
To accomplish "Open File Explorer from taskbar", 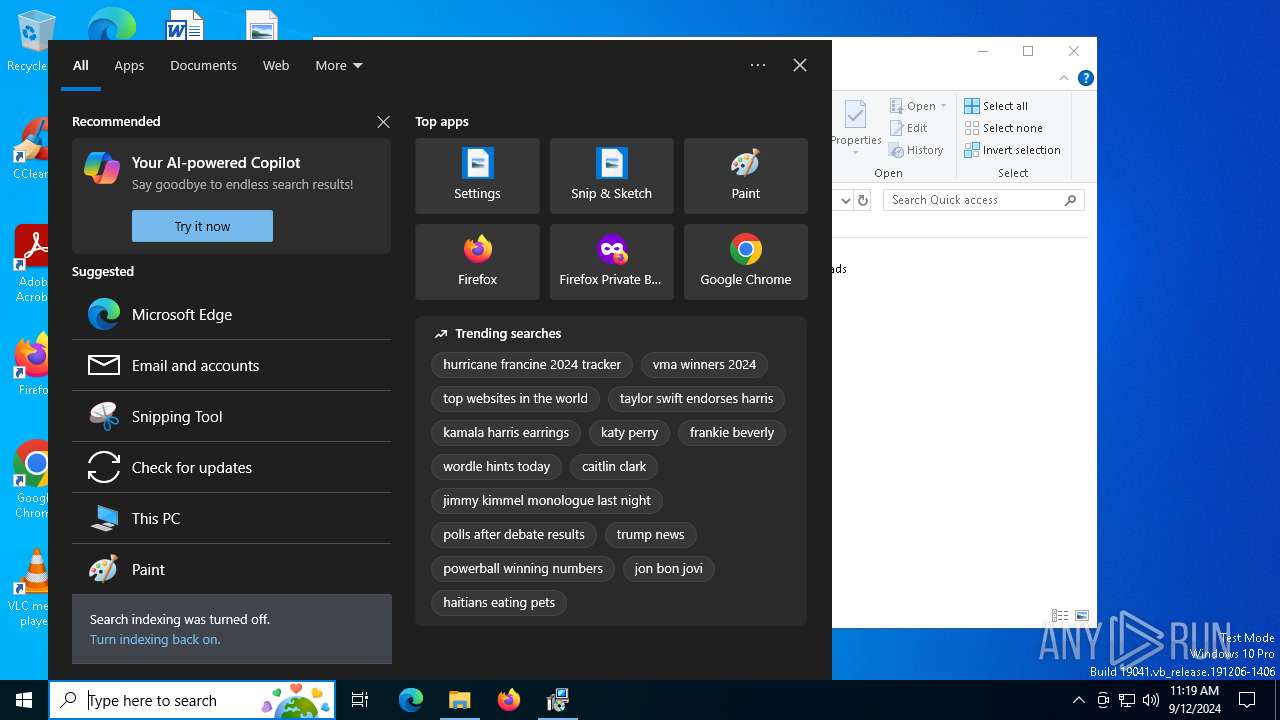I will coord(459,700).
